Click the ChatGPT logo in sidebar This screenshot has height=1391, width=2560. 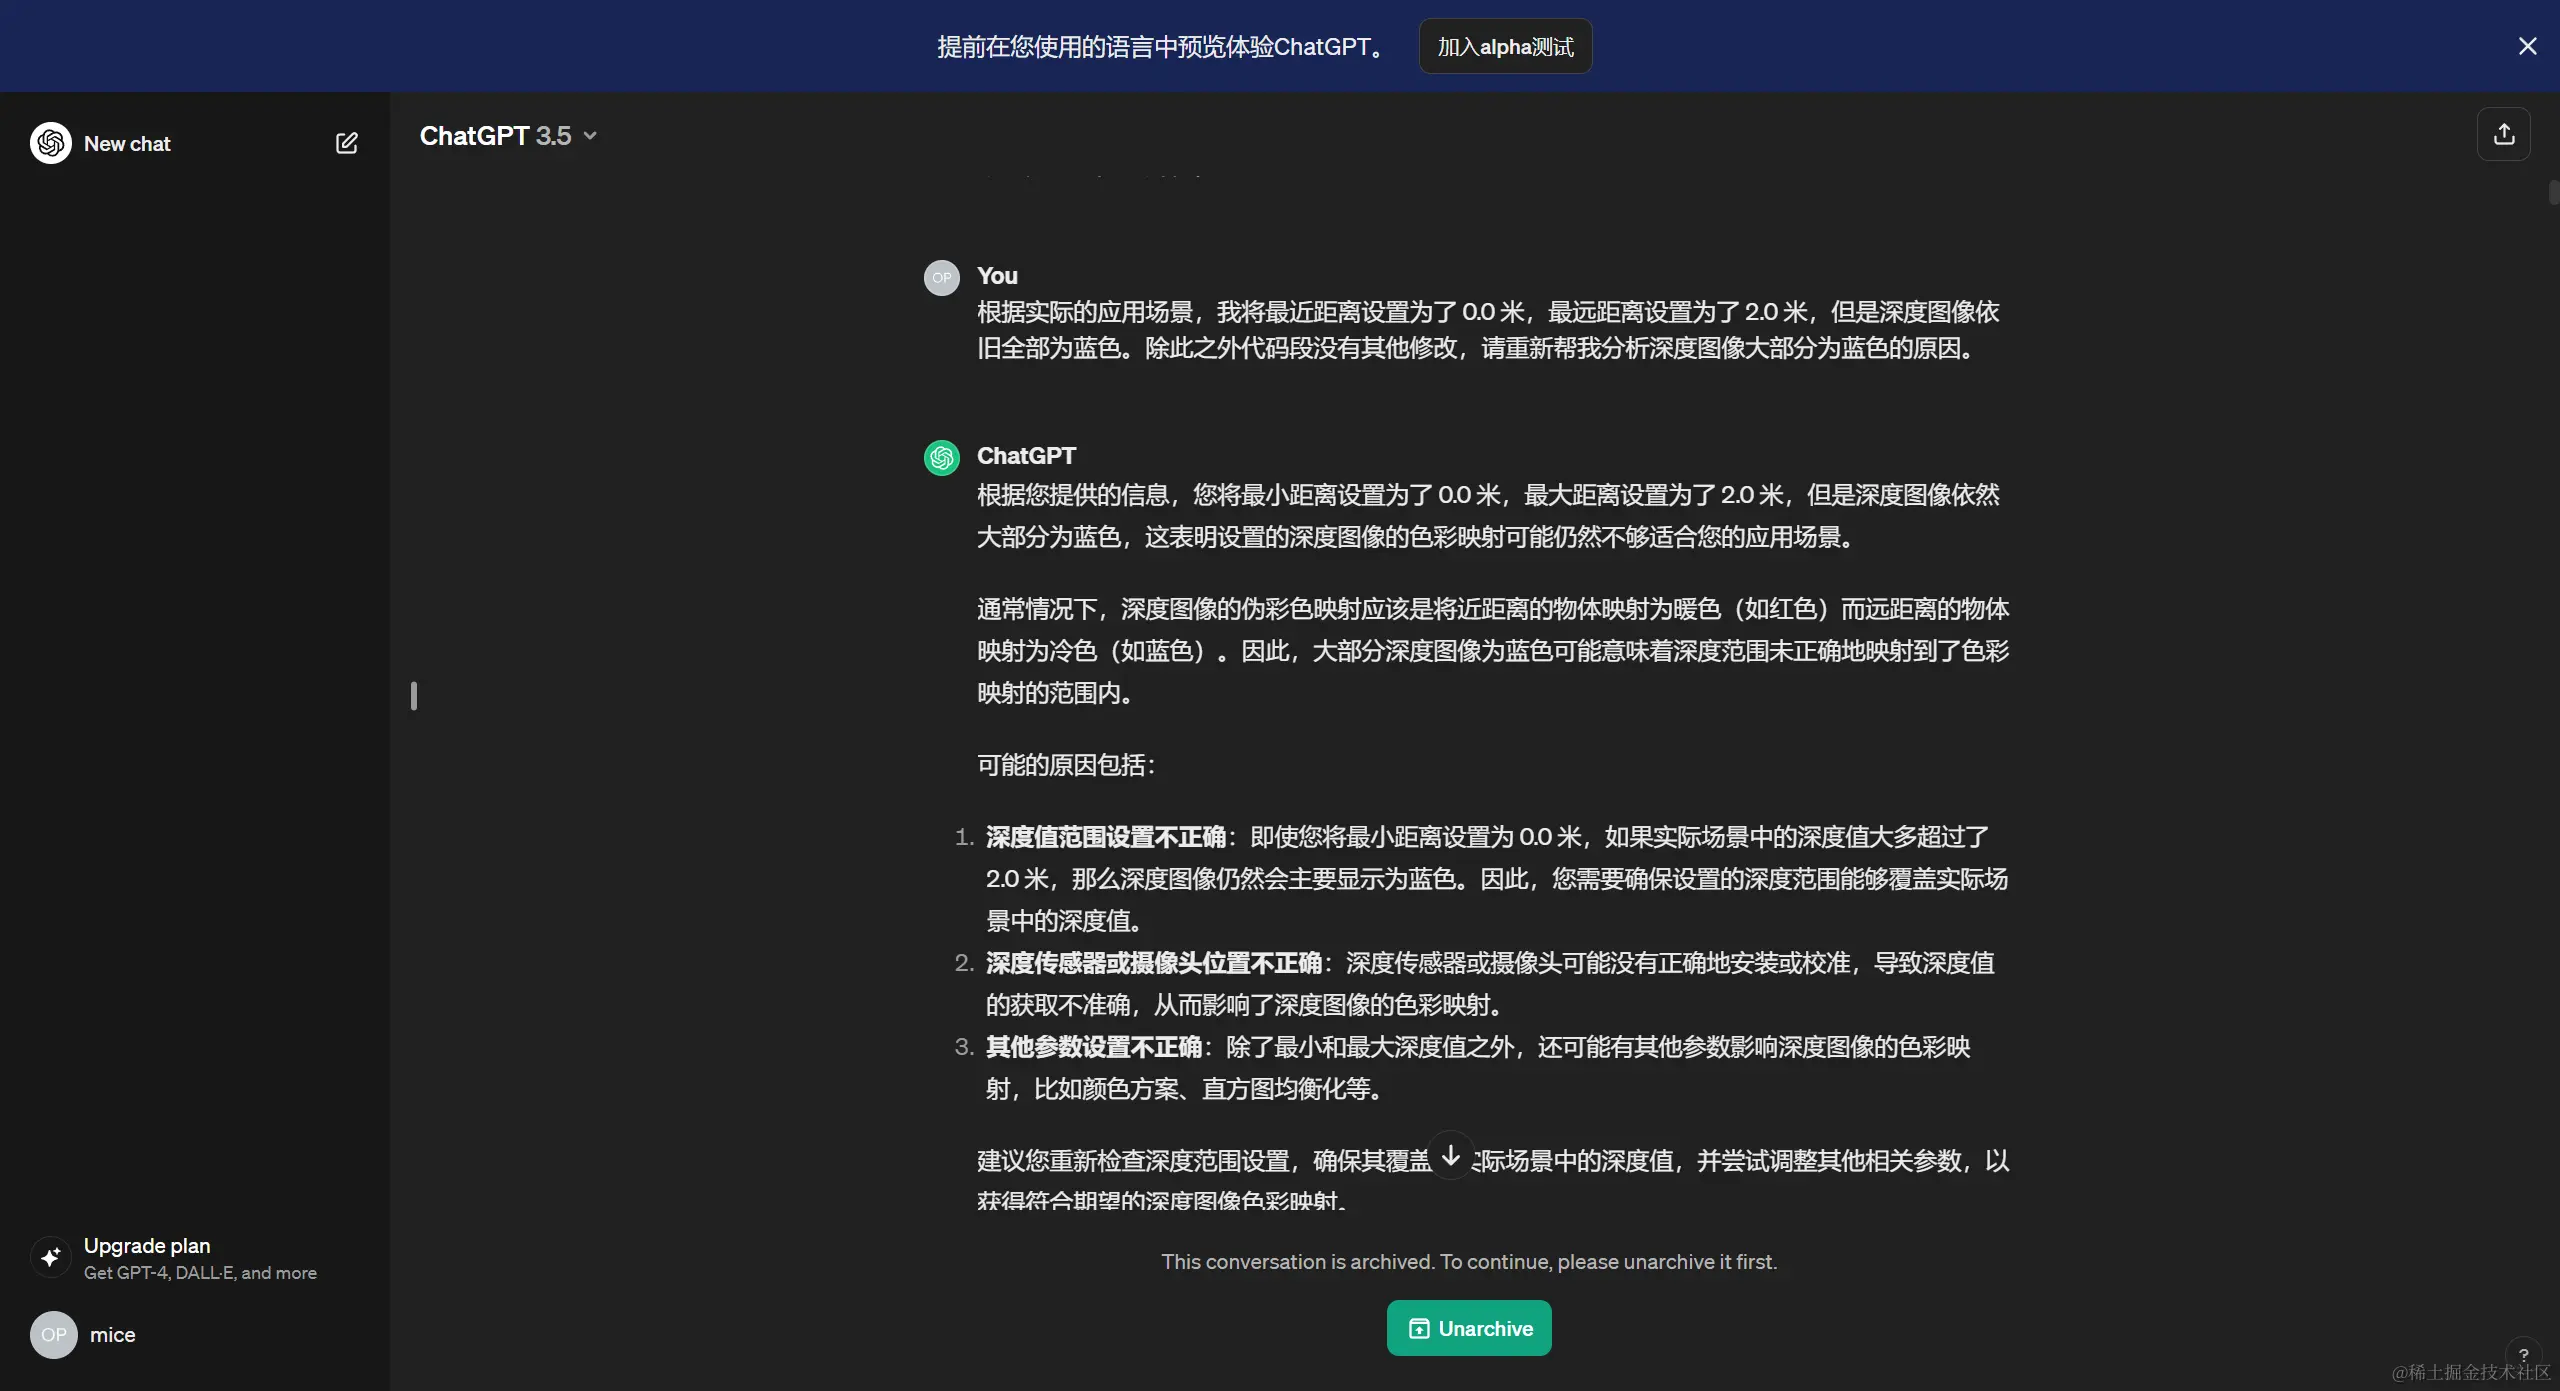coord(51,143)
